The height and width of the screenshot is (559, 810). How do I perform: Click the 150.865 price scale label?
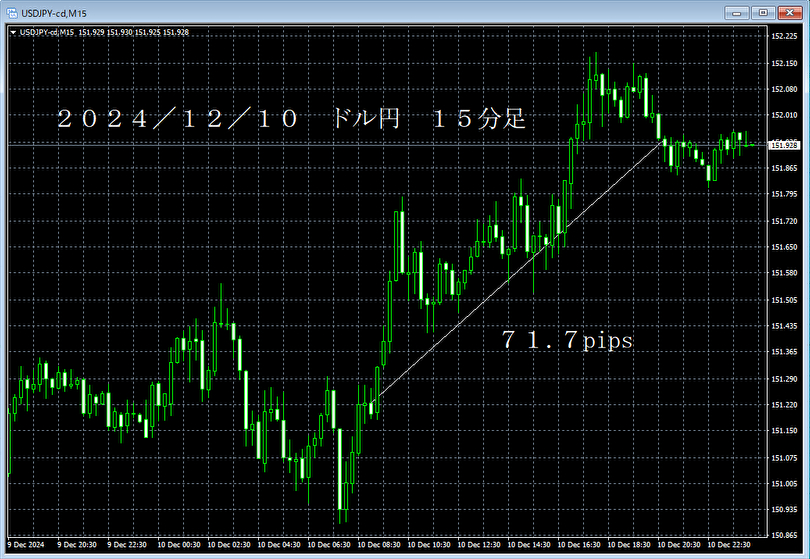784,536
